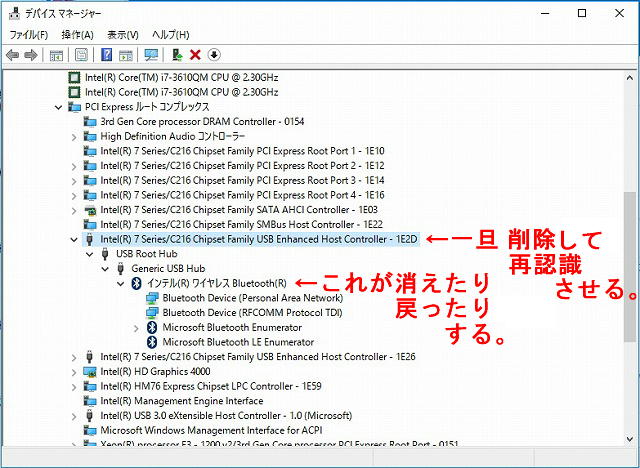Expand Microsoft Bluetooth Enumerator node
This screenshot has height=468, width=640.
(136, 328)
